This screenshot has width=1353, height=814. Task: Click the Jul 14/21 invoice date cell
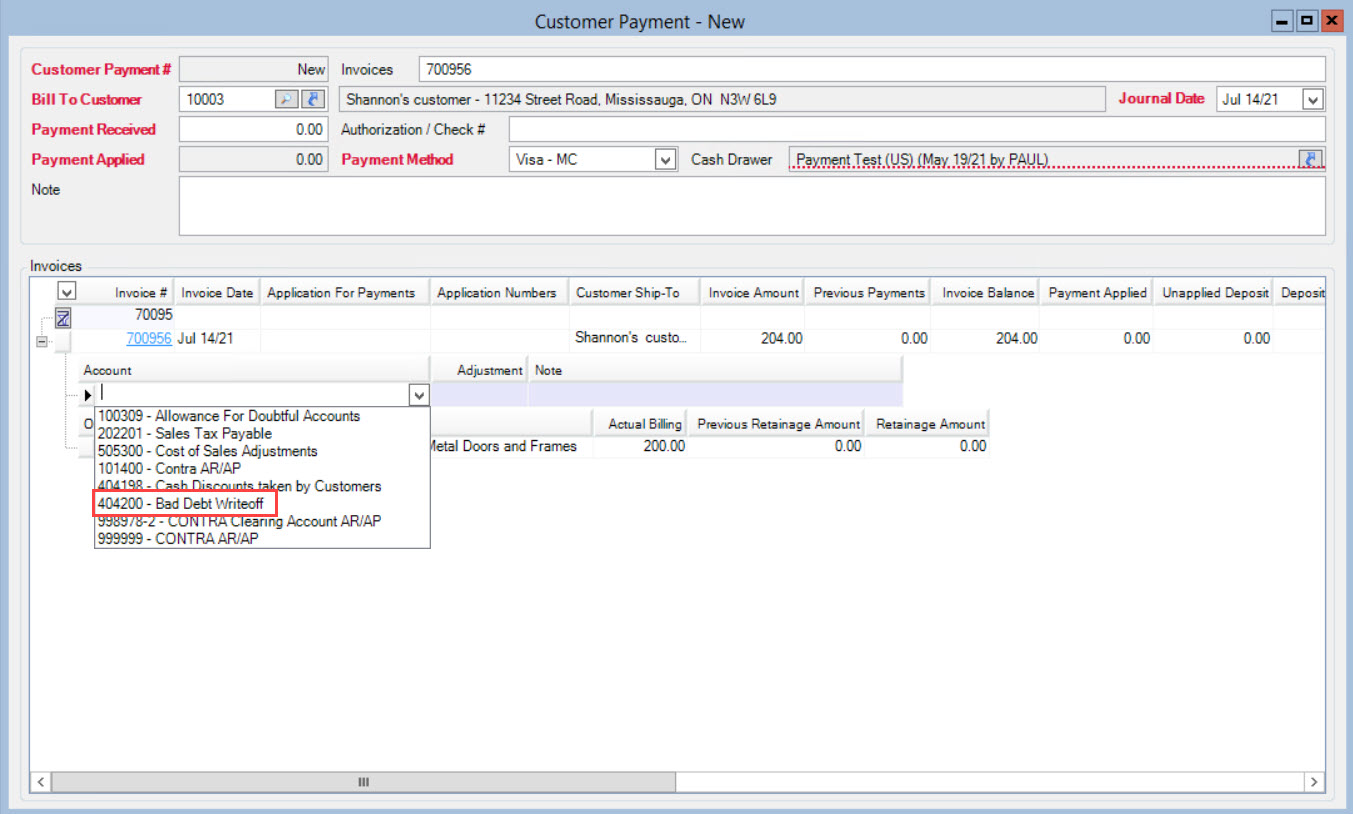point(217,339)
